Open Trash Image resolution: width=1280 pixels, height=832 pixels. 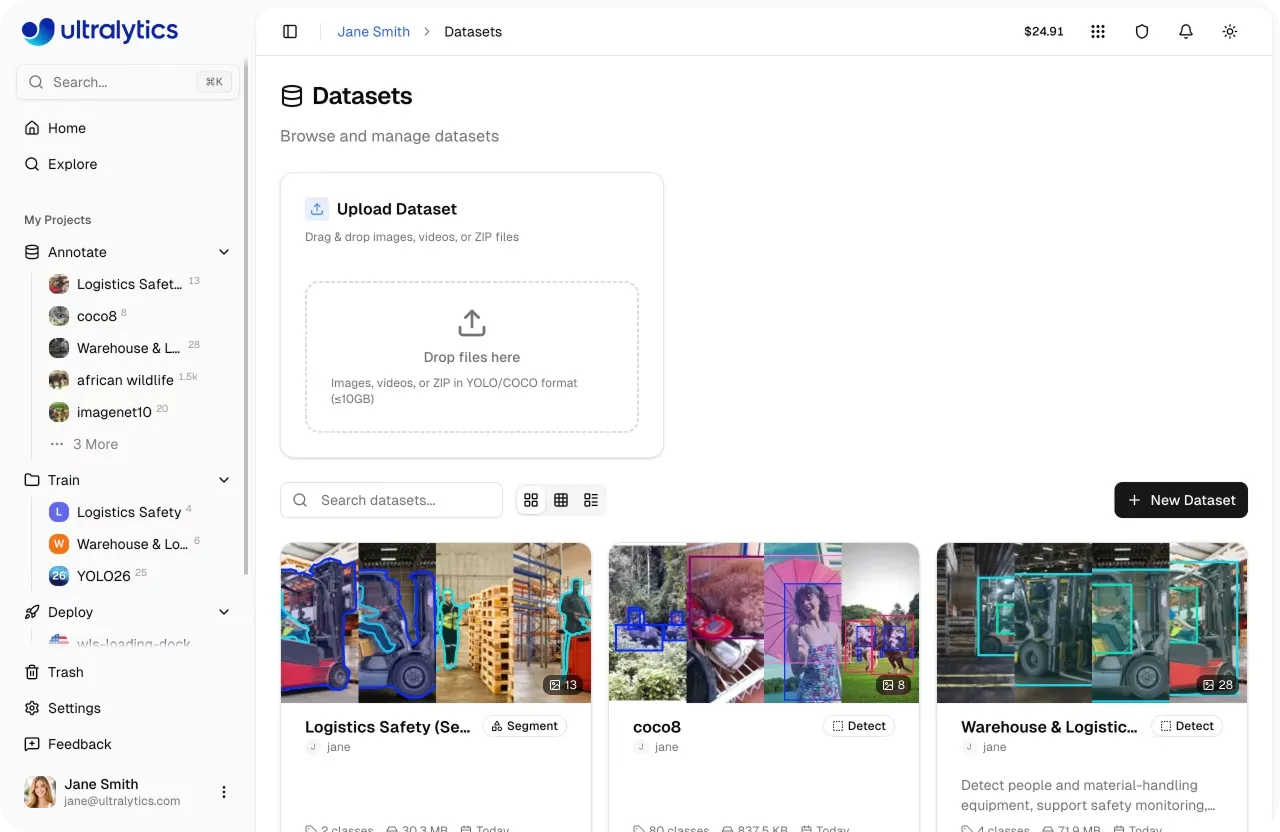point(128,672)
